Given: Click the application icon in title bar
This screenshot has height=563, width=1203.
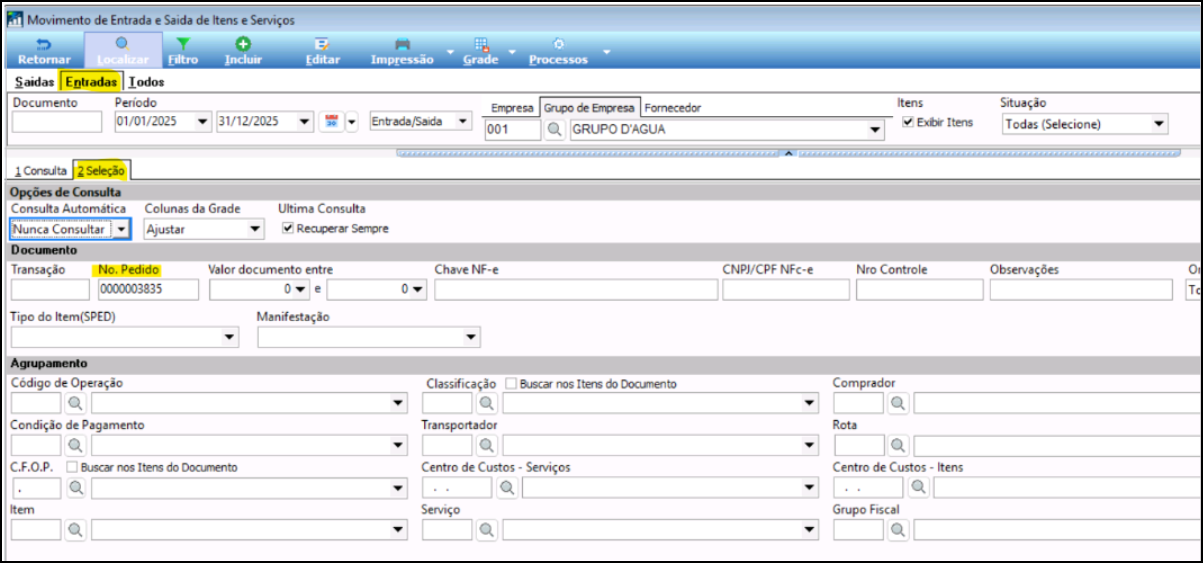Looking at the screenshot, I should coord(15,20).
